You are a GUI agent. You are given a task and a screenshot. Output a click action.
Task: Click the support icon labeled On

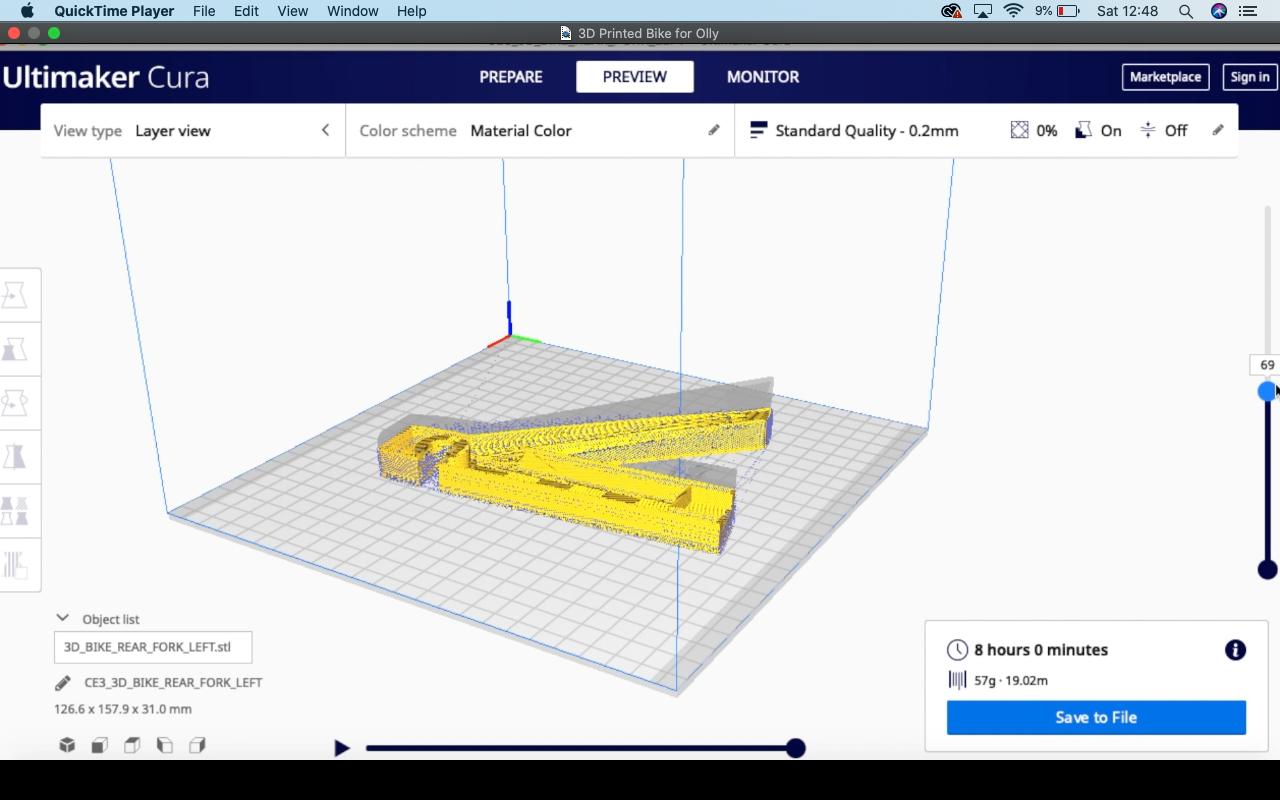(1083, 130)
